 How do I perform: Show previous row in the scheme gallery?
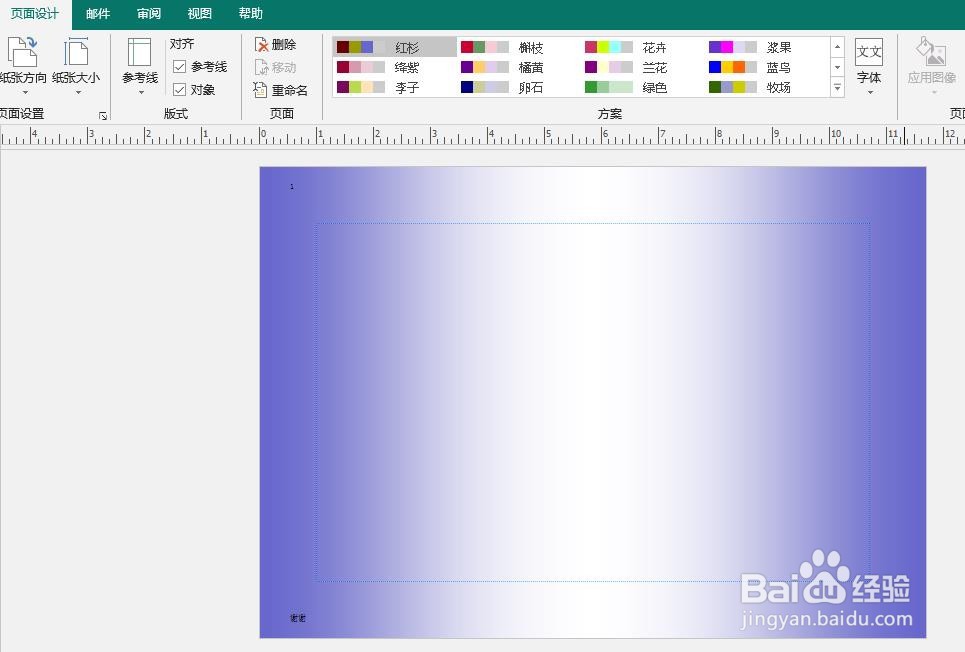(x=837, y=47)
